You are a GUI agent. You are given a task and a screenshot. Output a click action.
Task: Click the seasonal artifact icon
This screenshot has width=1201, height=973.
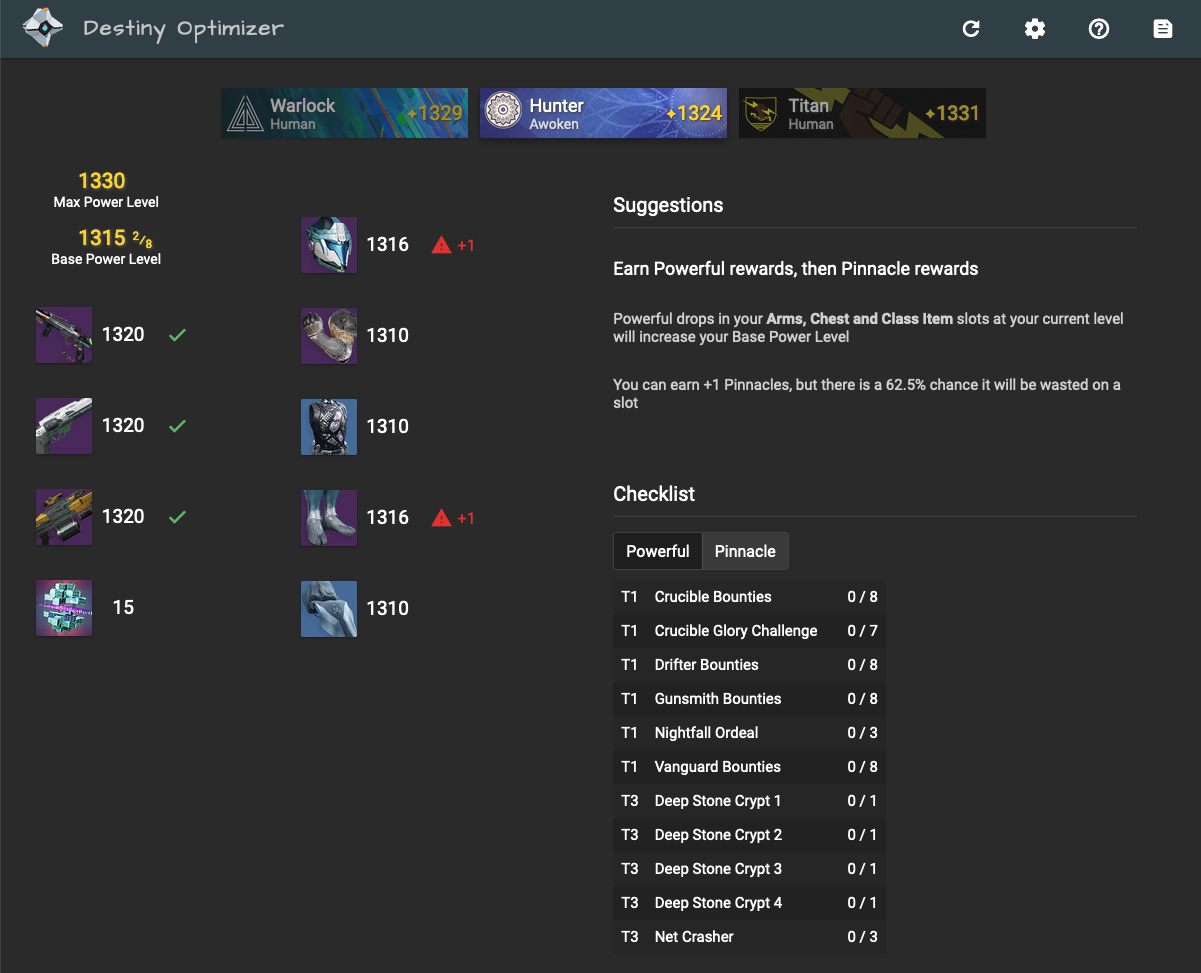64,608
